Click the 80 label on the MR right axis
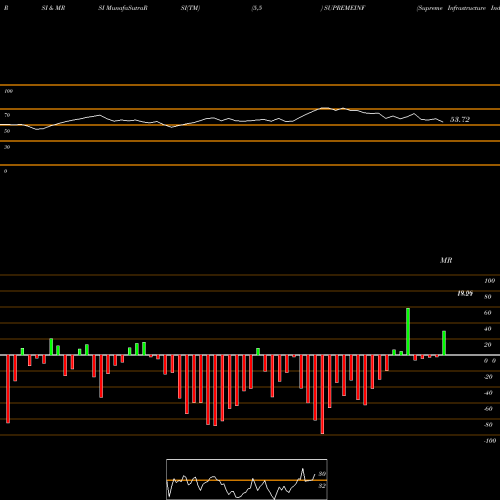 488,297
